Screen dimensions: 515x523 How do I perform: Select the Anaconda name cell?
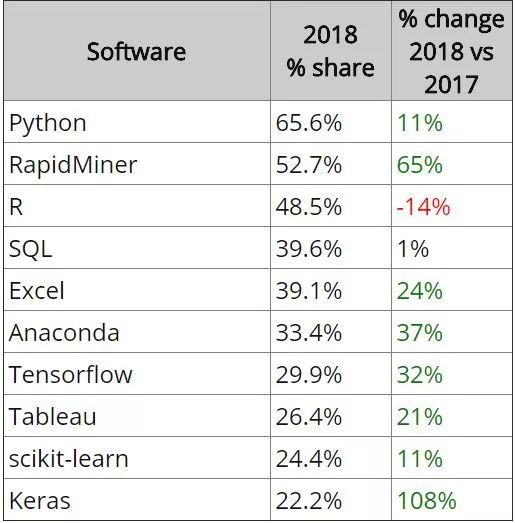pyautogui.click(x=137, y=332)
